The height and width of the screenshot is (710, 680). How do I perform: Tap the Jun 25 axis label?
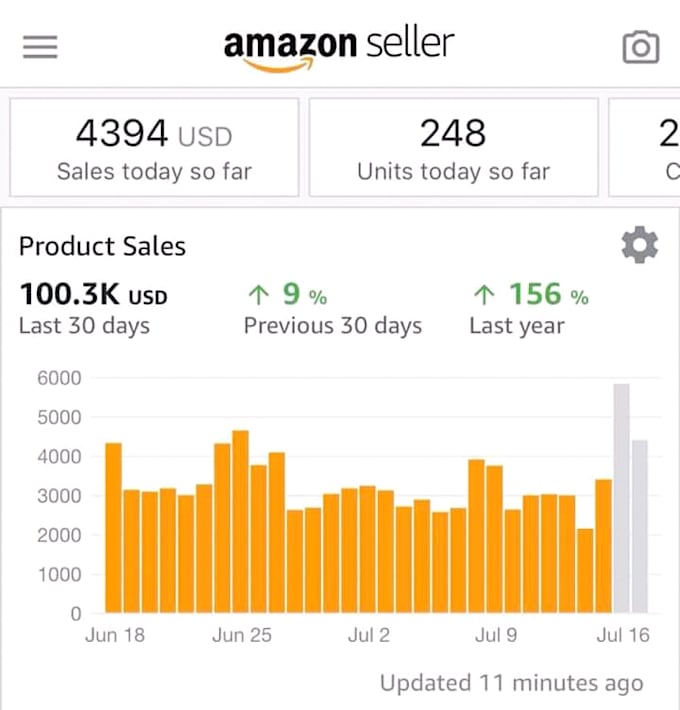241,635
